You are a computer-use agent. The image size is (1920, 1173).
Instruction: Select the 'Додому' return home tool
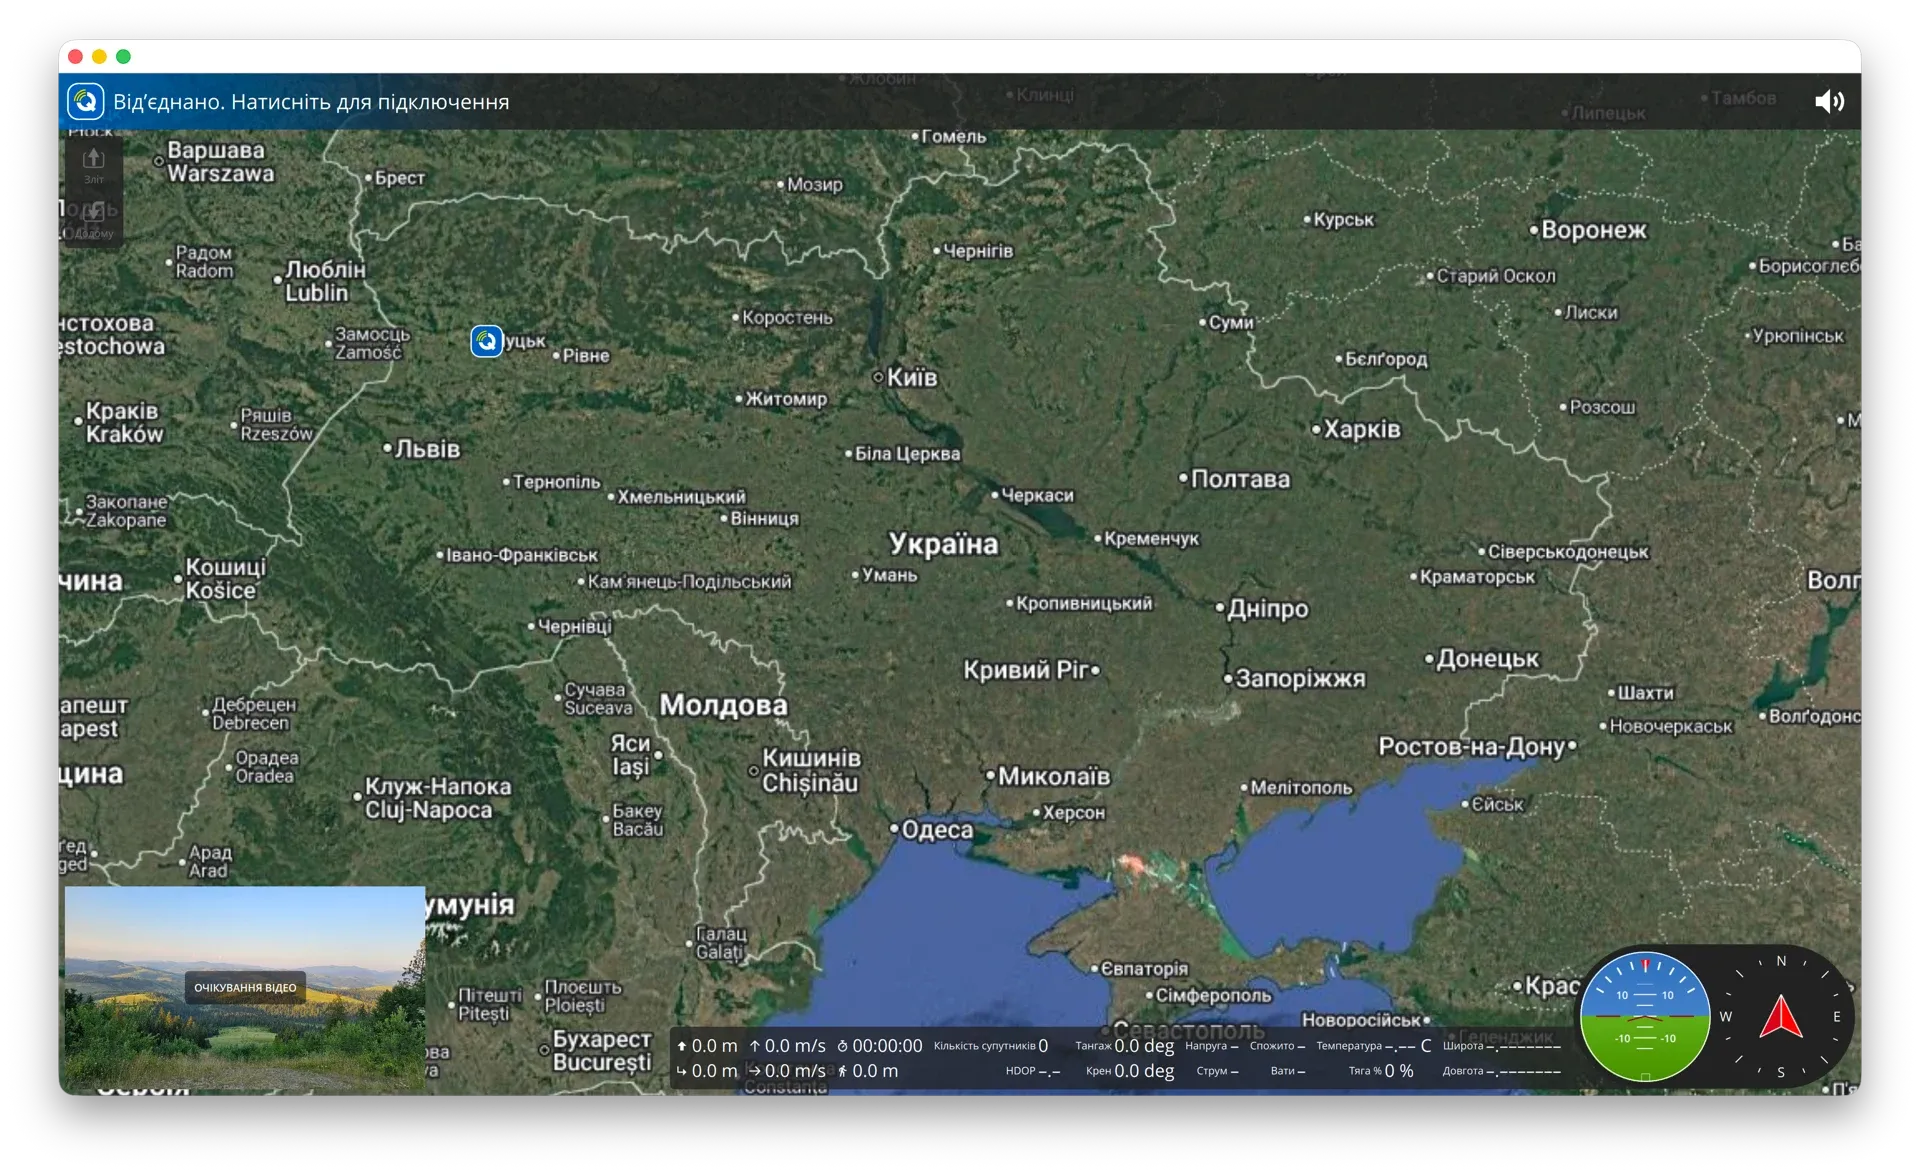click(x=93, y=220)
